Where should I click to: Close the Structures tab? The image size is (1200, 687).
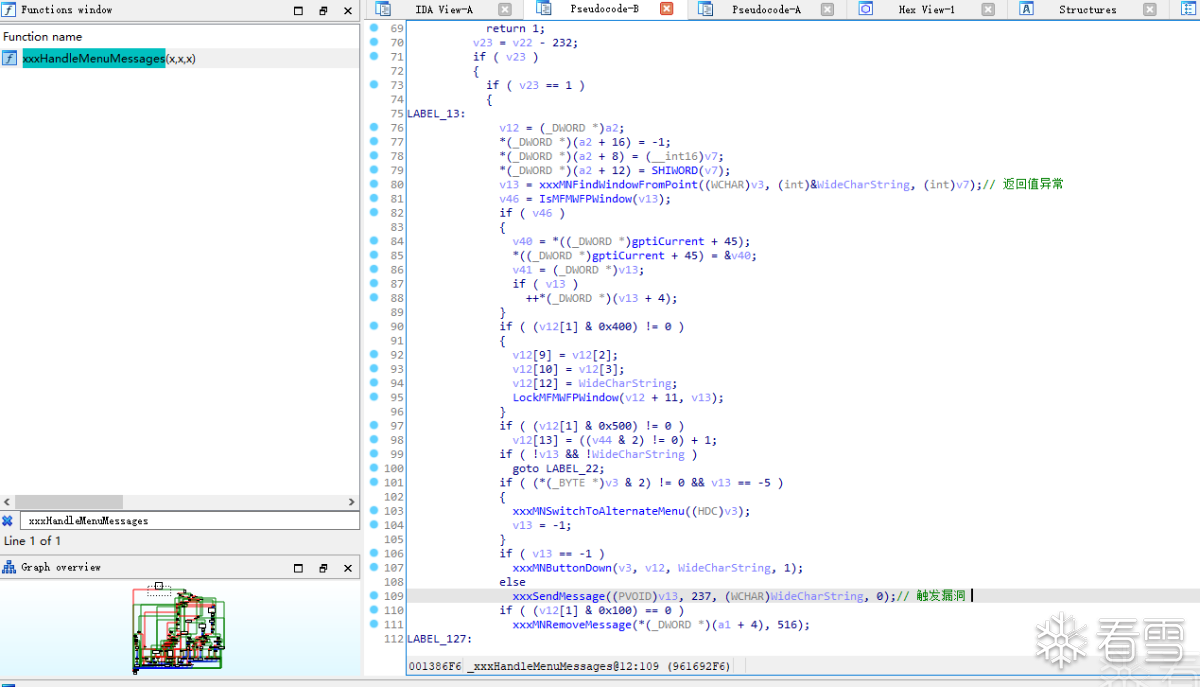1149,9
